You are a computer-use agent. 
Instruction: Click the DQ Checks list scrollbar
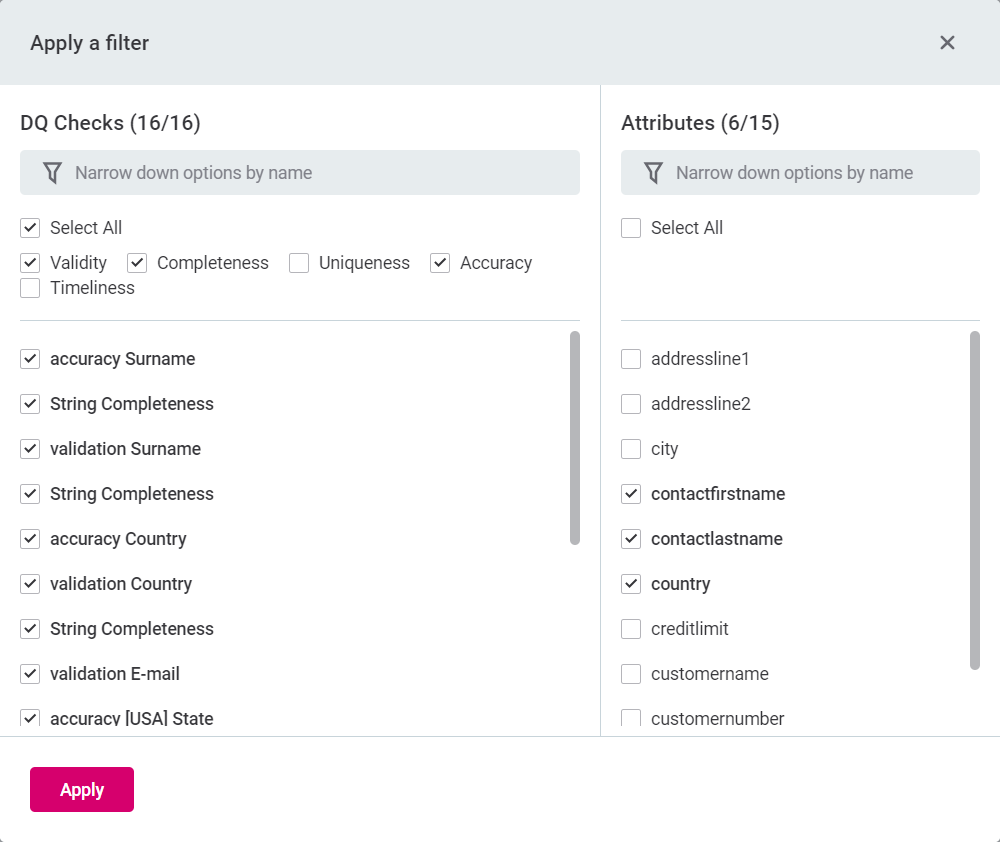[x=575, y=438]
